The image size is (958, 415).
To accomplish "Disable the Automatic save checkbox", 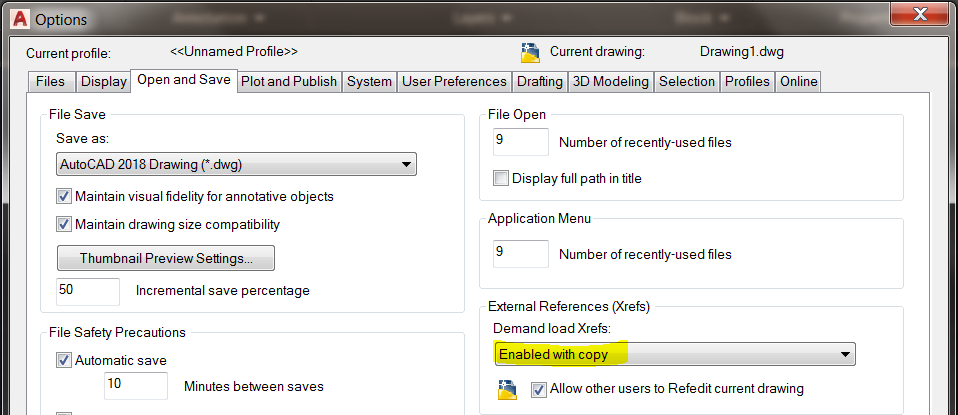I will click(x=65, y=361).
